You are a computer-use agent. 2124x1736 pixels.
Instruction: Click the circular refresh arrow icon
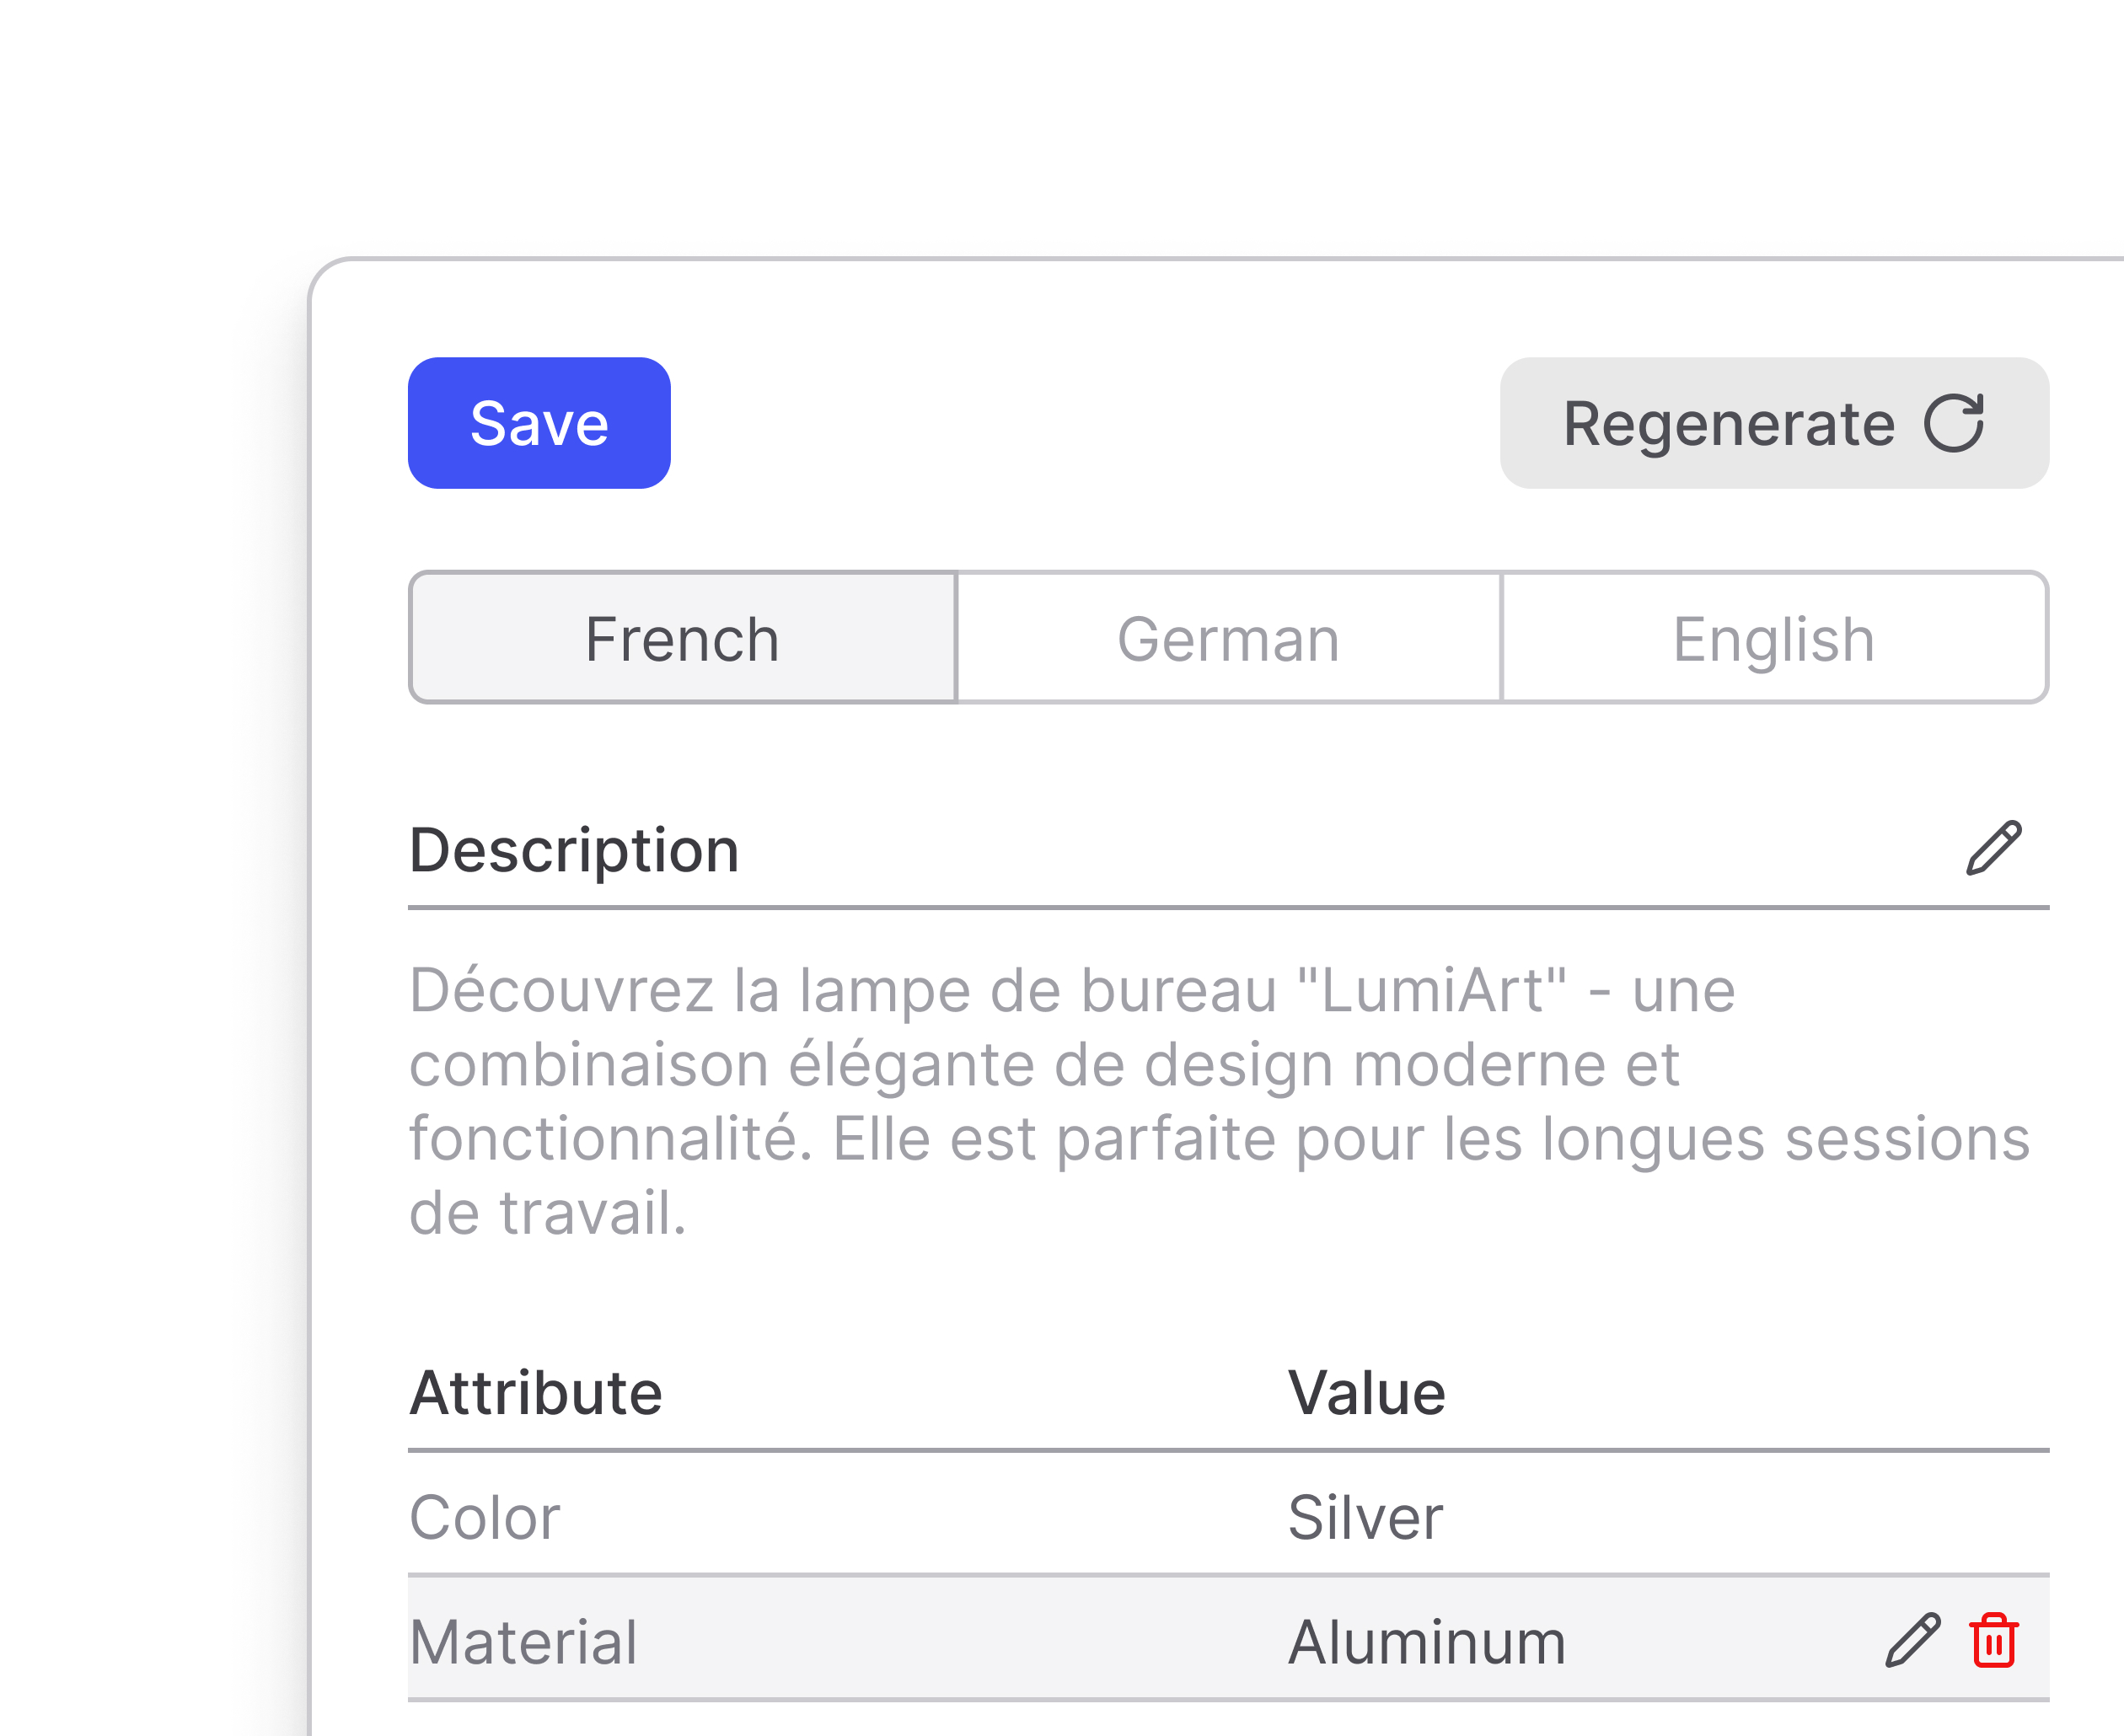point(1954,423)
